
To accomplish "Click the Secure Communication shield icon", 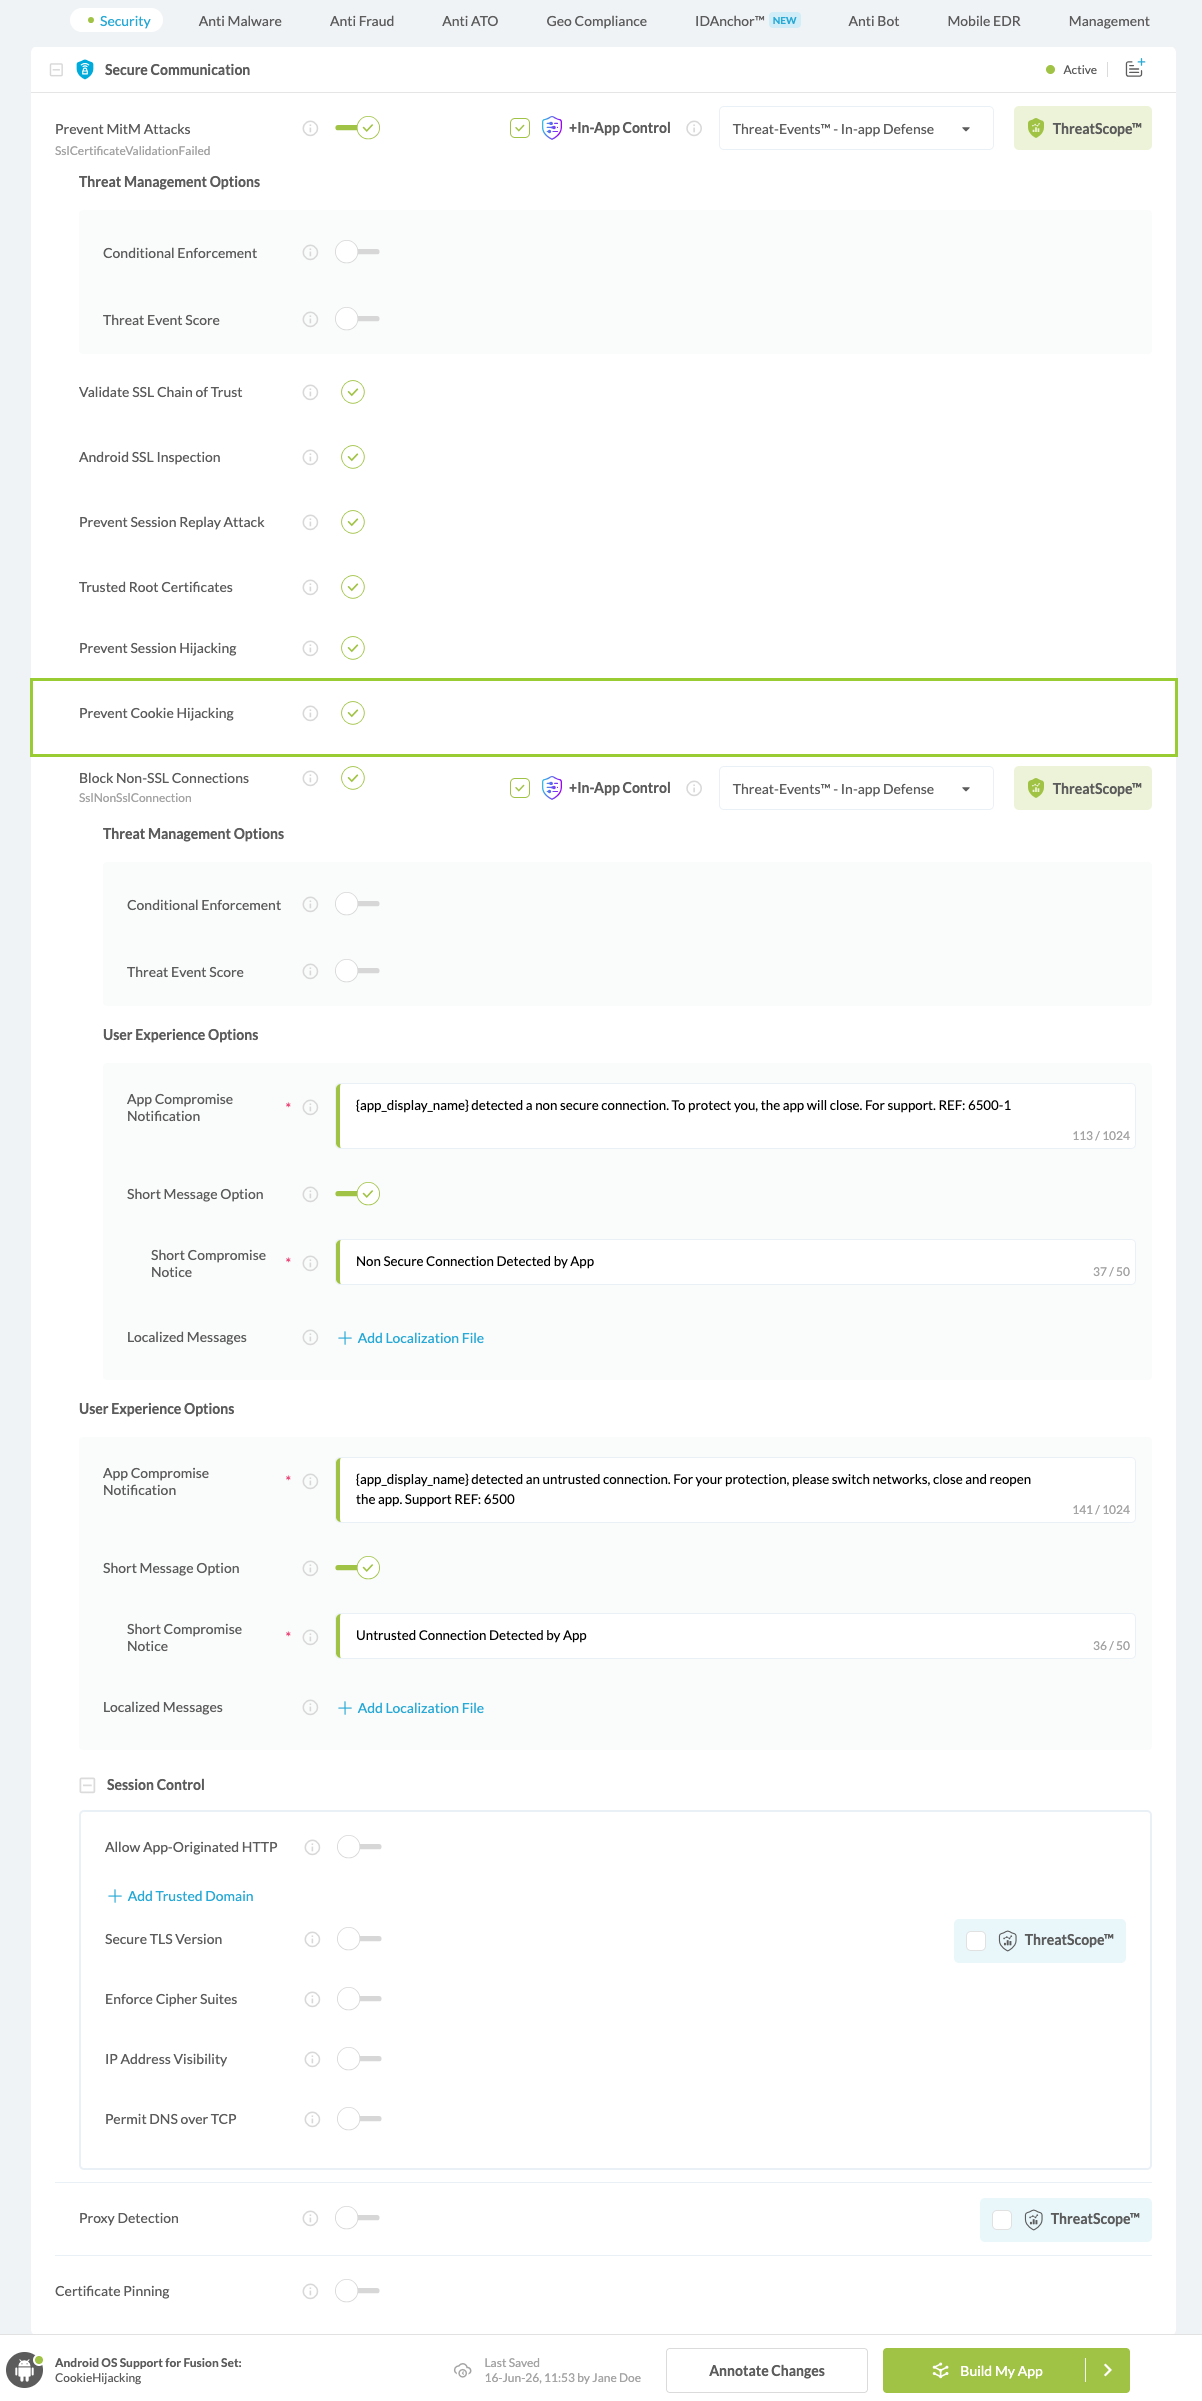I will pos(85,69).
